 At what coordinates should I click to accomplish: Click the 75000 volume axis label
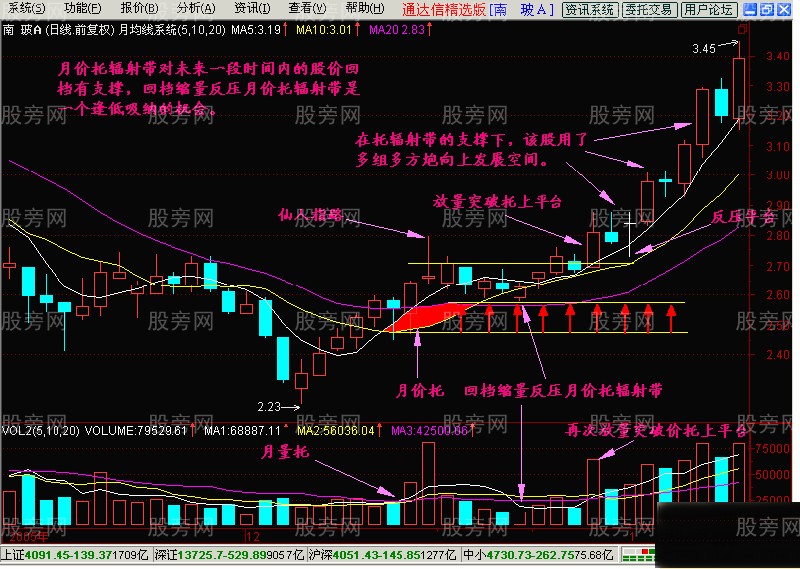[774, 449]
